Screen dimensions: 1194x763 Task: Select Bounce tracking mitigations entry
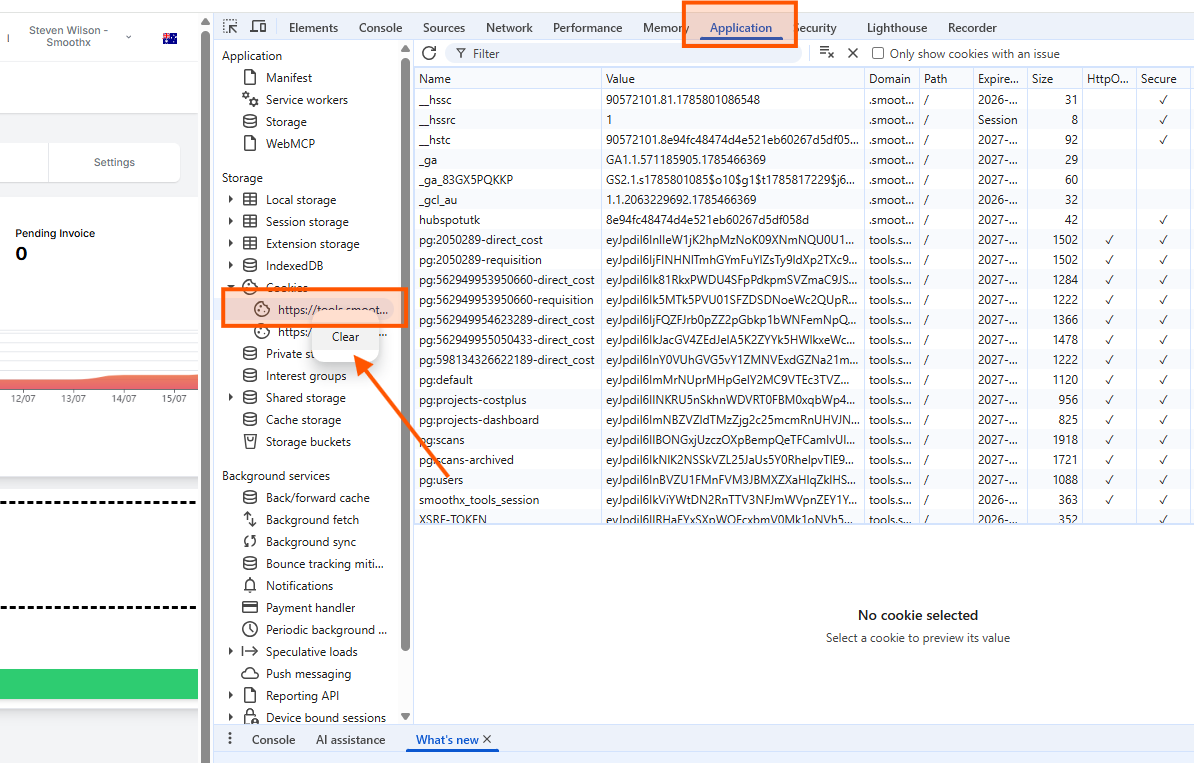[324, 563]
